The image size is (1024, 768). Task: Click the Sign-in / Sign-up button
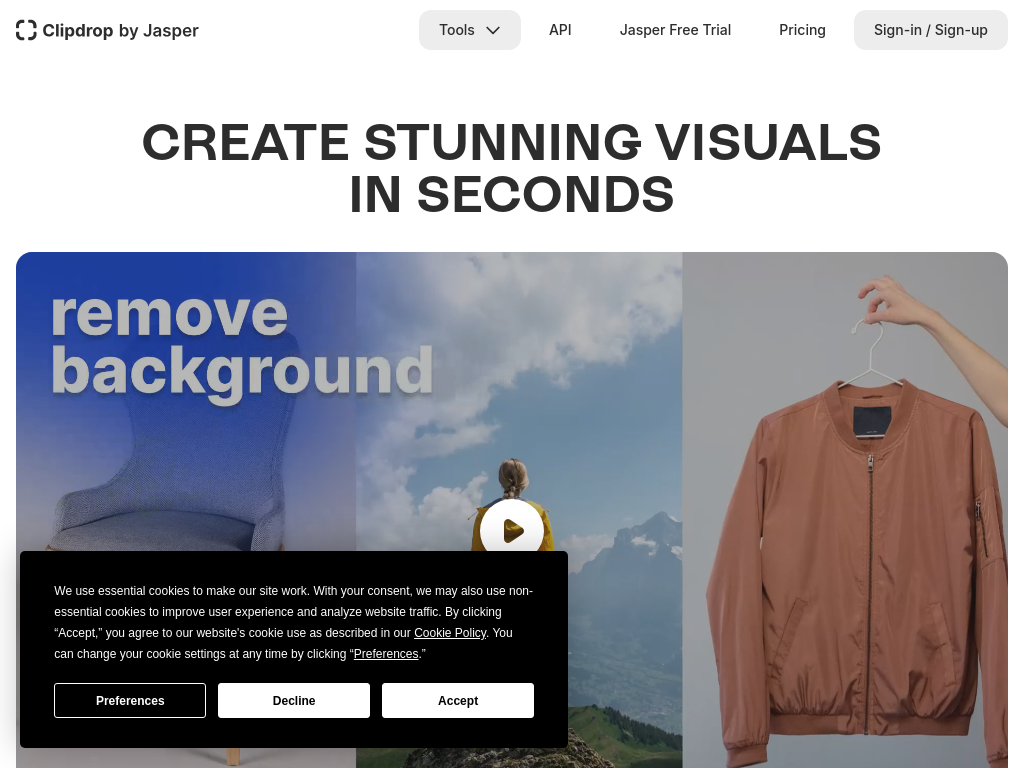click(x=931, y=30)
